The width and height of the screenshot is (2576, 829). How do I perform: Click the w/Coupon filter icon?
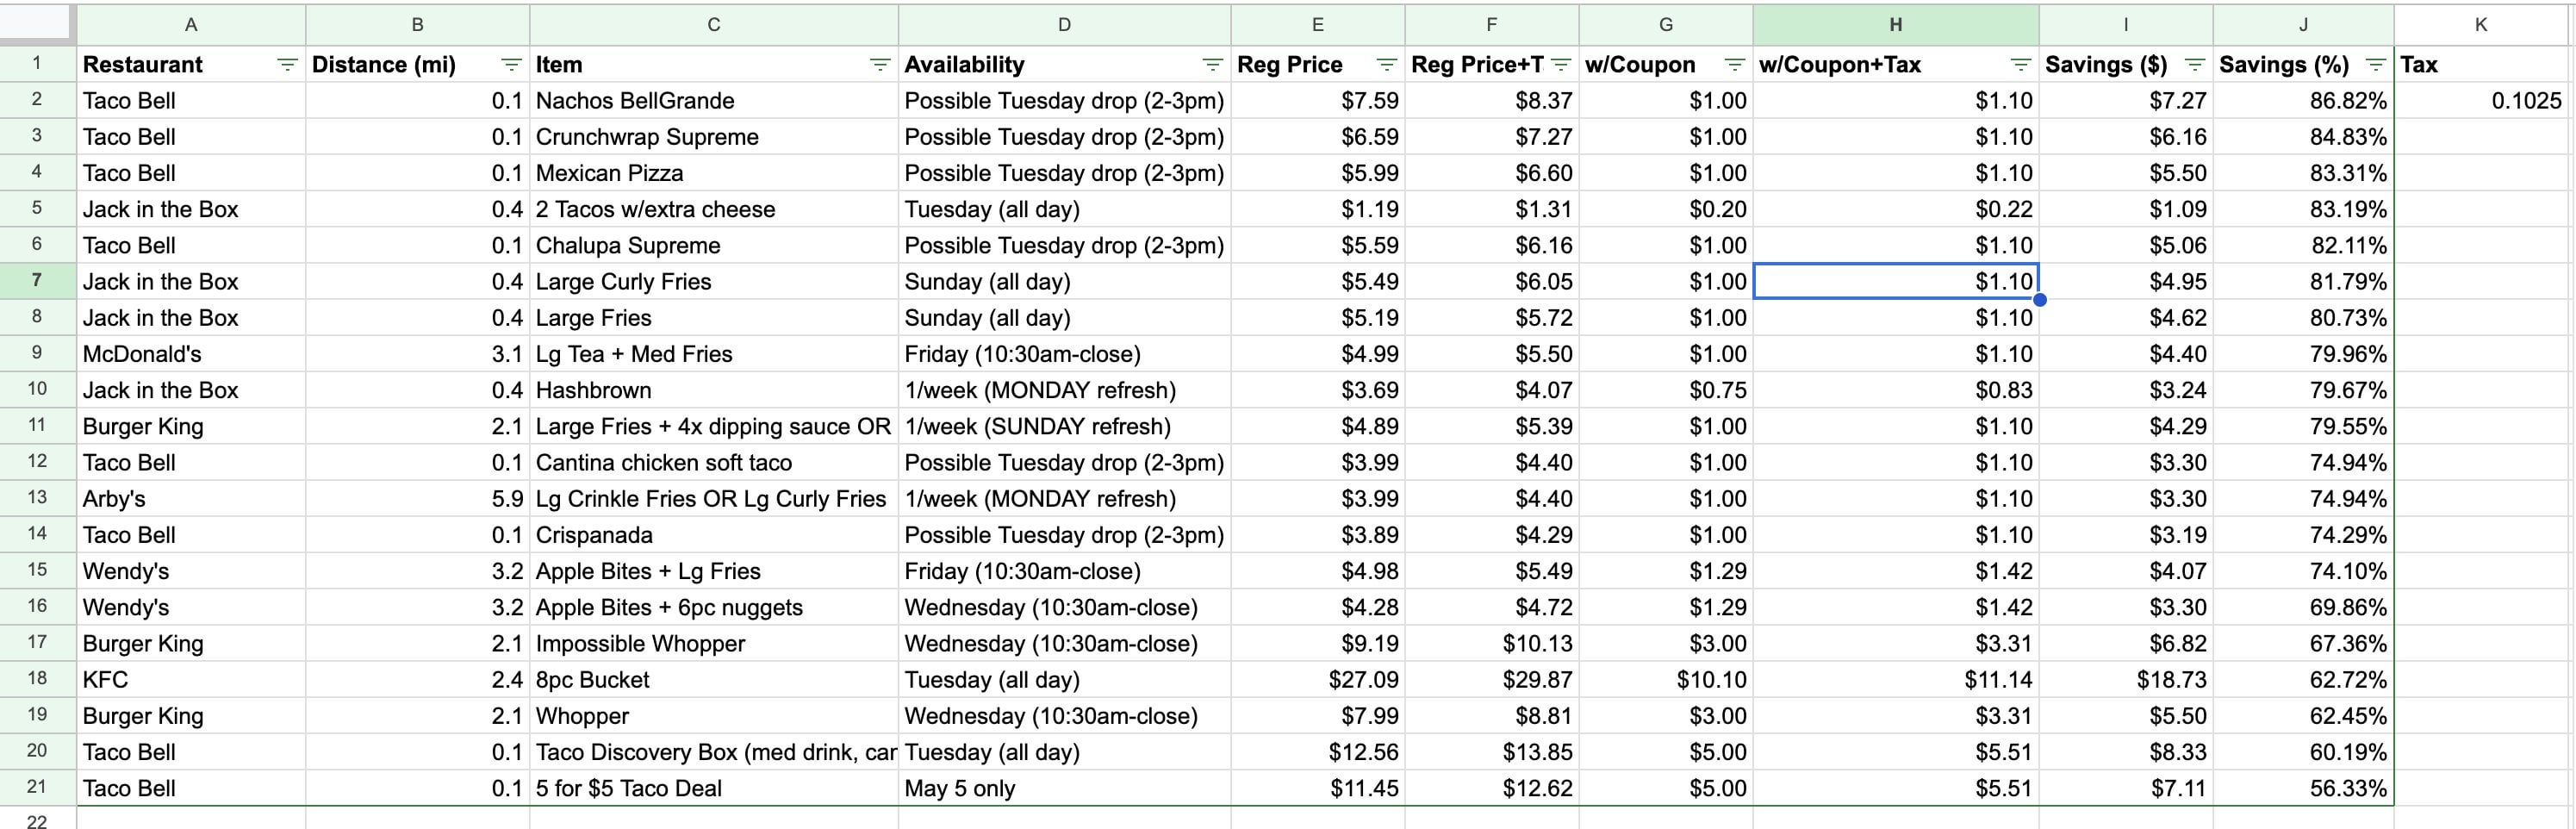point(1734,65)
